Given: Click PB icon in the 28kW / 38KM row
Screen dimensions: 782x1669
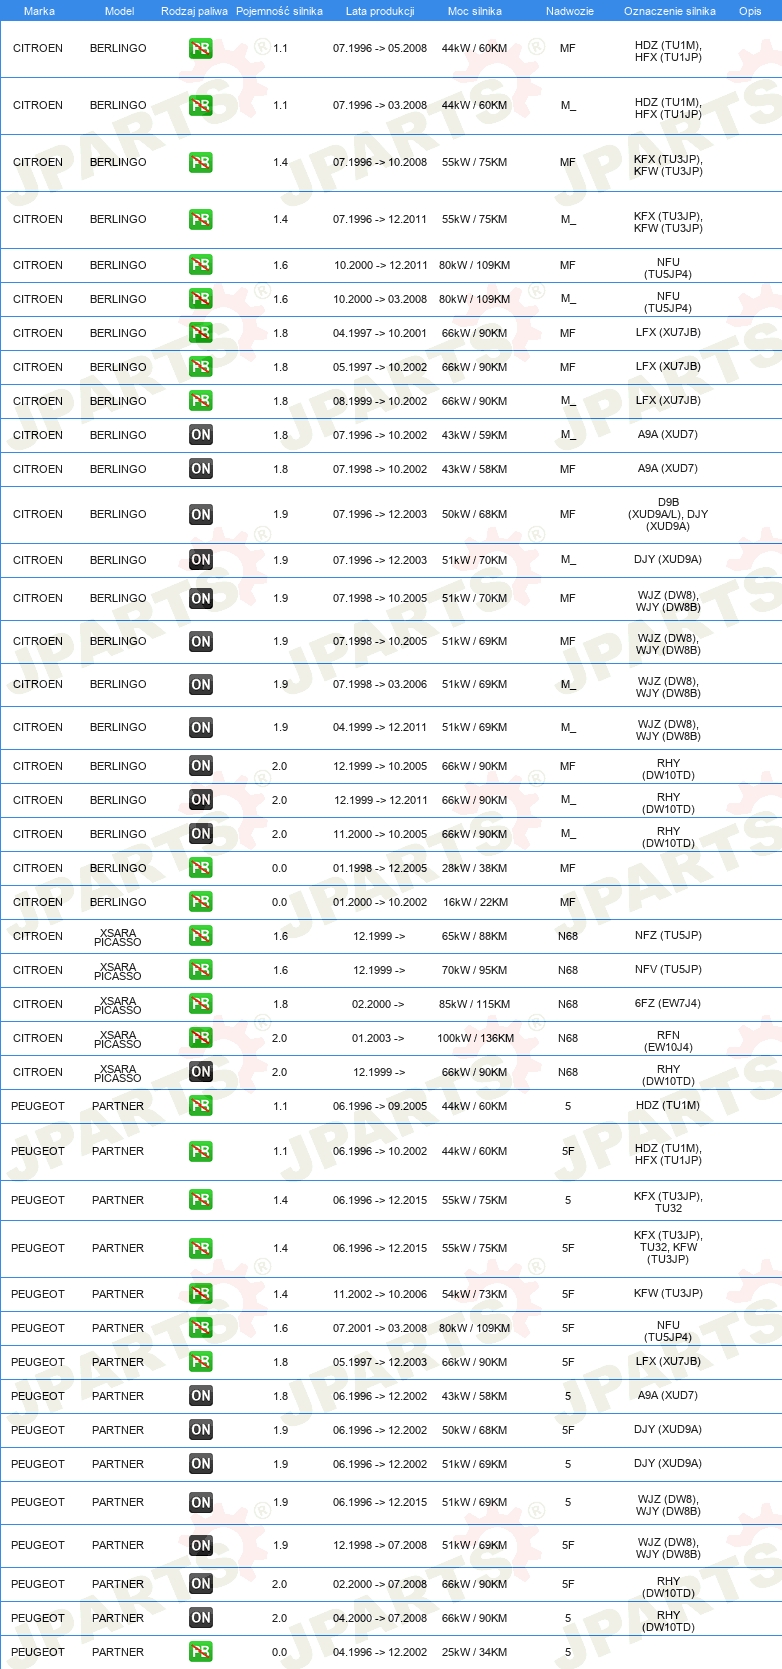Looking at the screenshot, I should tap(201, 868).
